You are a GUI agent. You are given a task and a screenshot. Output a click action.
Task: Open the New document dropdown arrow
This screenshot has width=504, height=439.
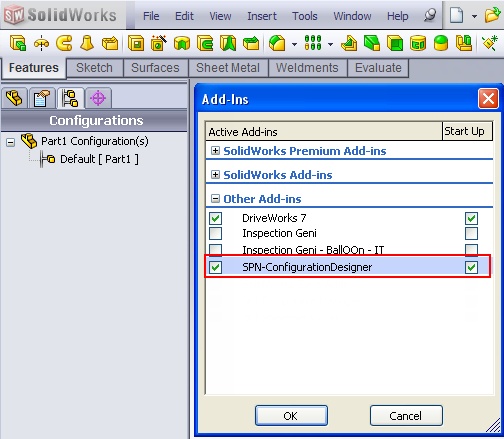point(474,16)
